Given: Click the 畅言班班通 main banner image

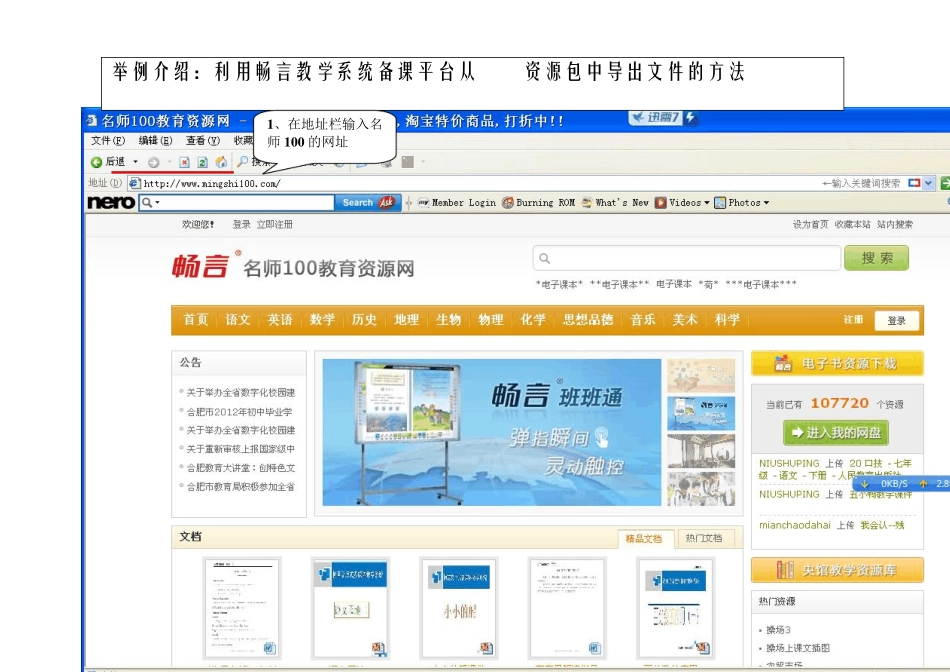Looking at the screenshot, I should (491, 432).
